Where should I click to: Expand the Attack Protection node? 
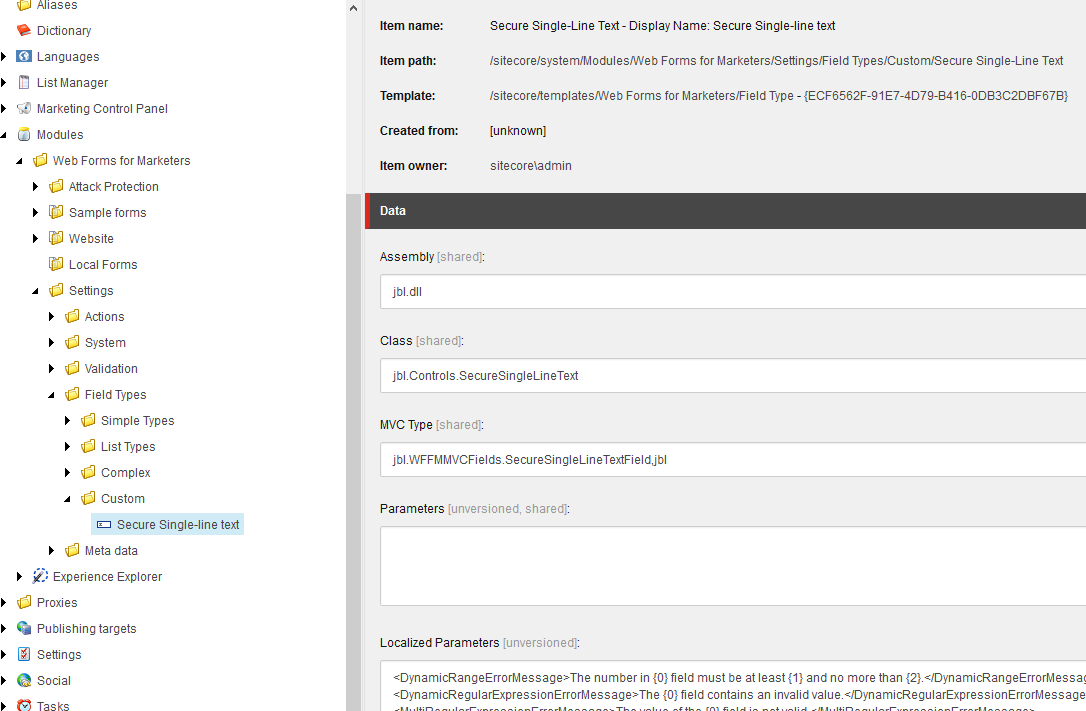click(35, 186)
